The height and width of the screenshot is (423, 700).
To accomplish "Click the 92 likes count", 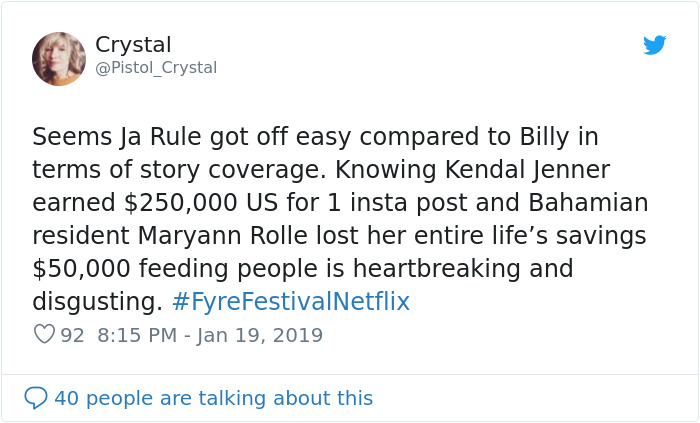I will (x=72, y=335).
